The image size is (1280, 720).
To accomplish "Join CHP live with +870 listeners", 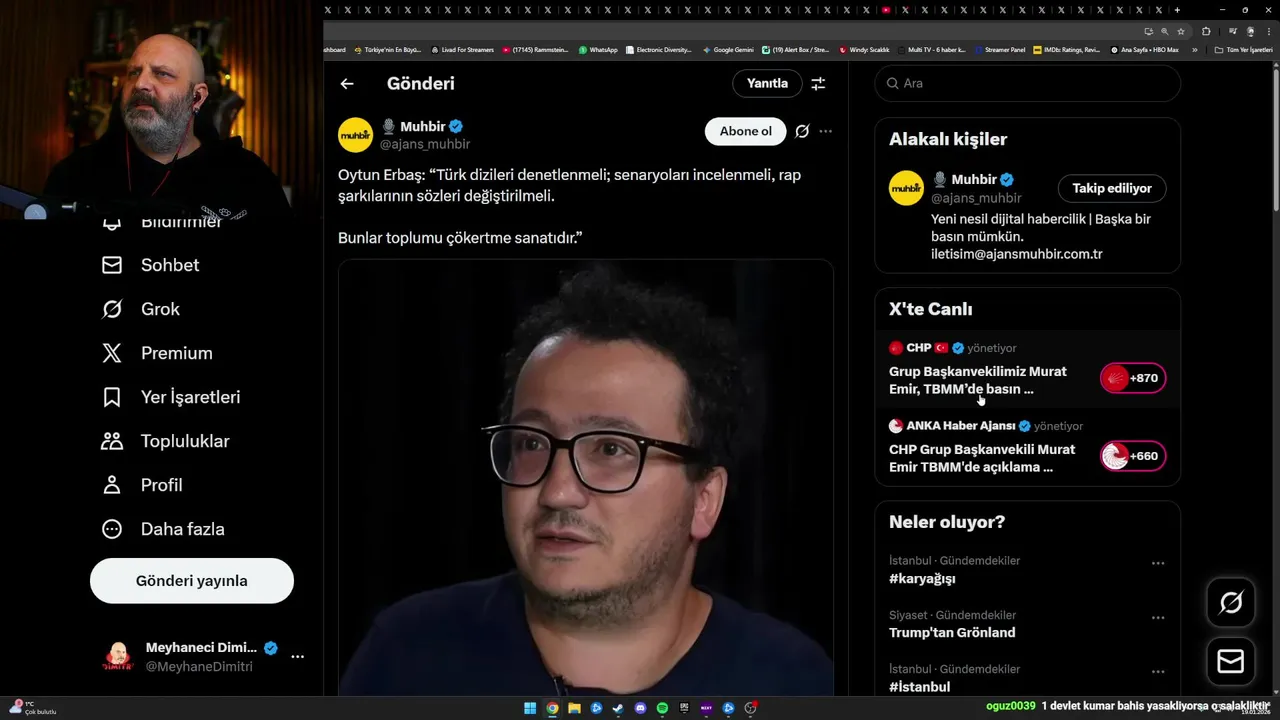I will [1133, 378].
